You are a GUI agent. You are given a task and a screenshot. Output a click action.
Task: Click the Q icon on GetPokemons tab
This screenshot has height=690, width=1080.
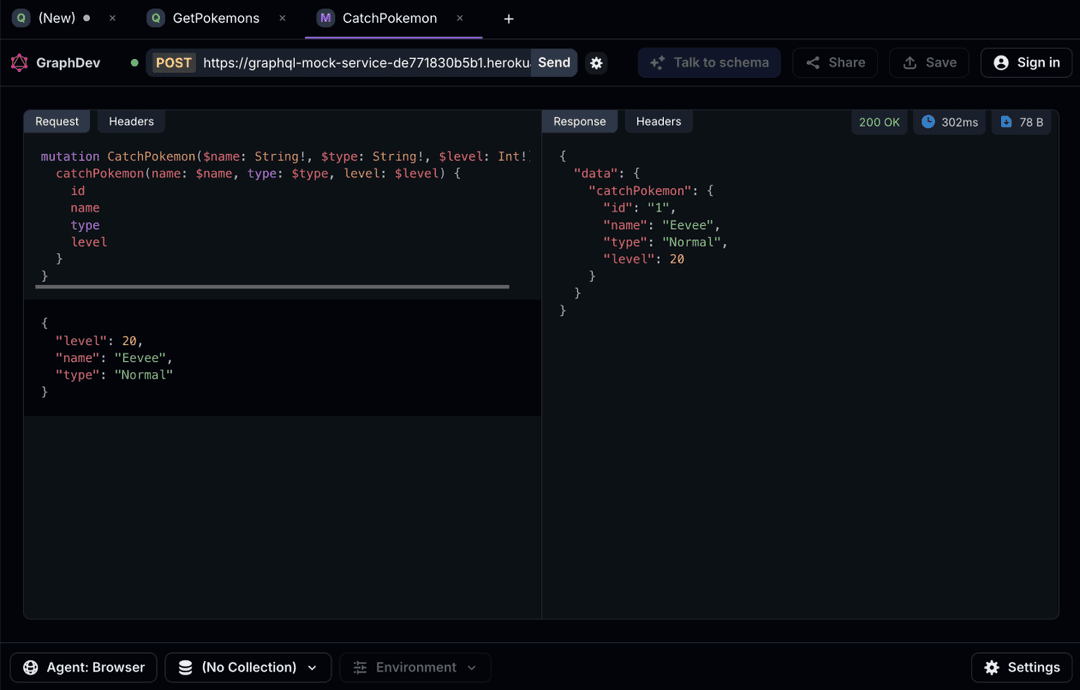pyautogui.click(x=156, y=19)
